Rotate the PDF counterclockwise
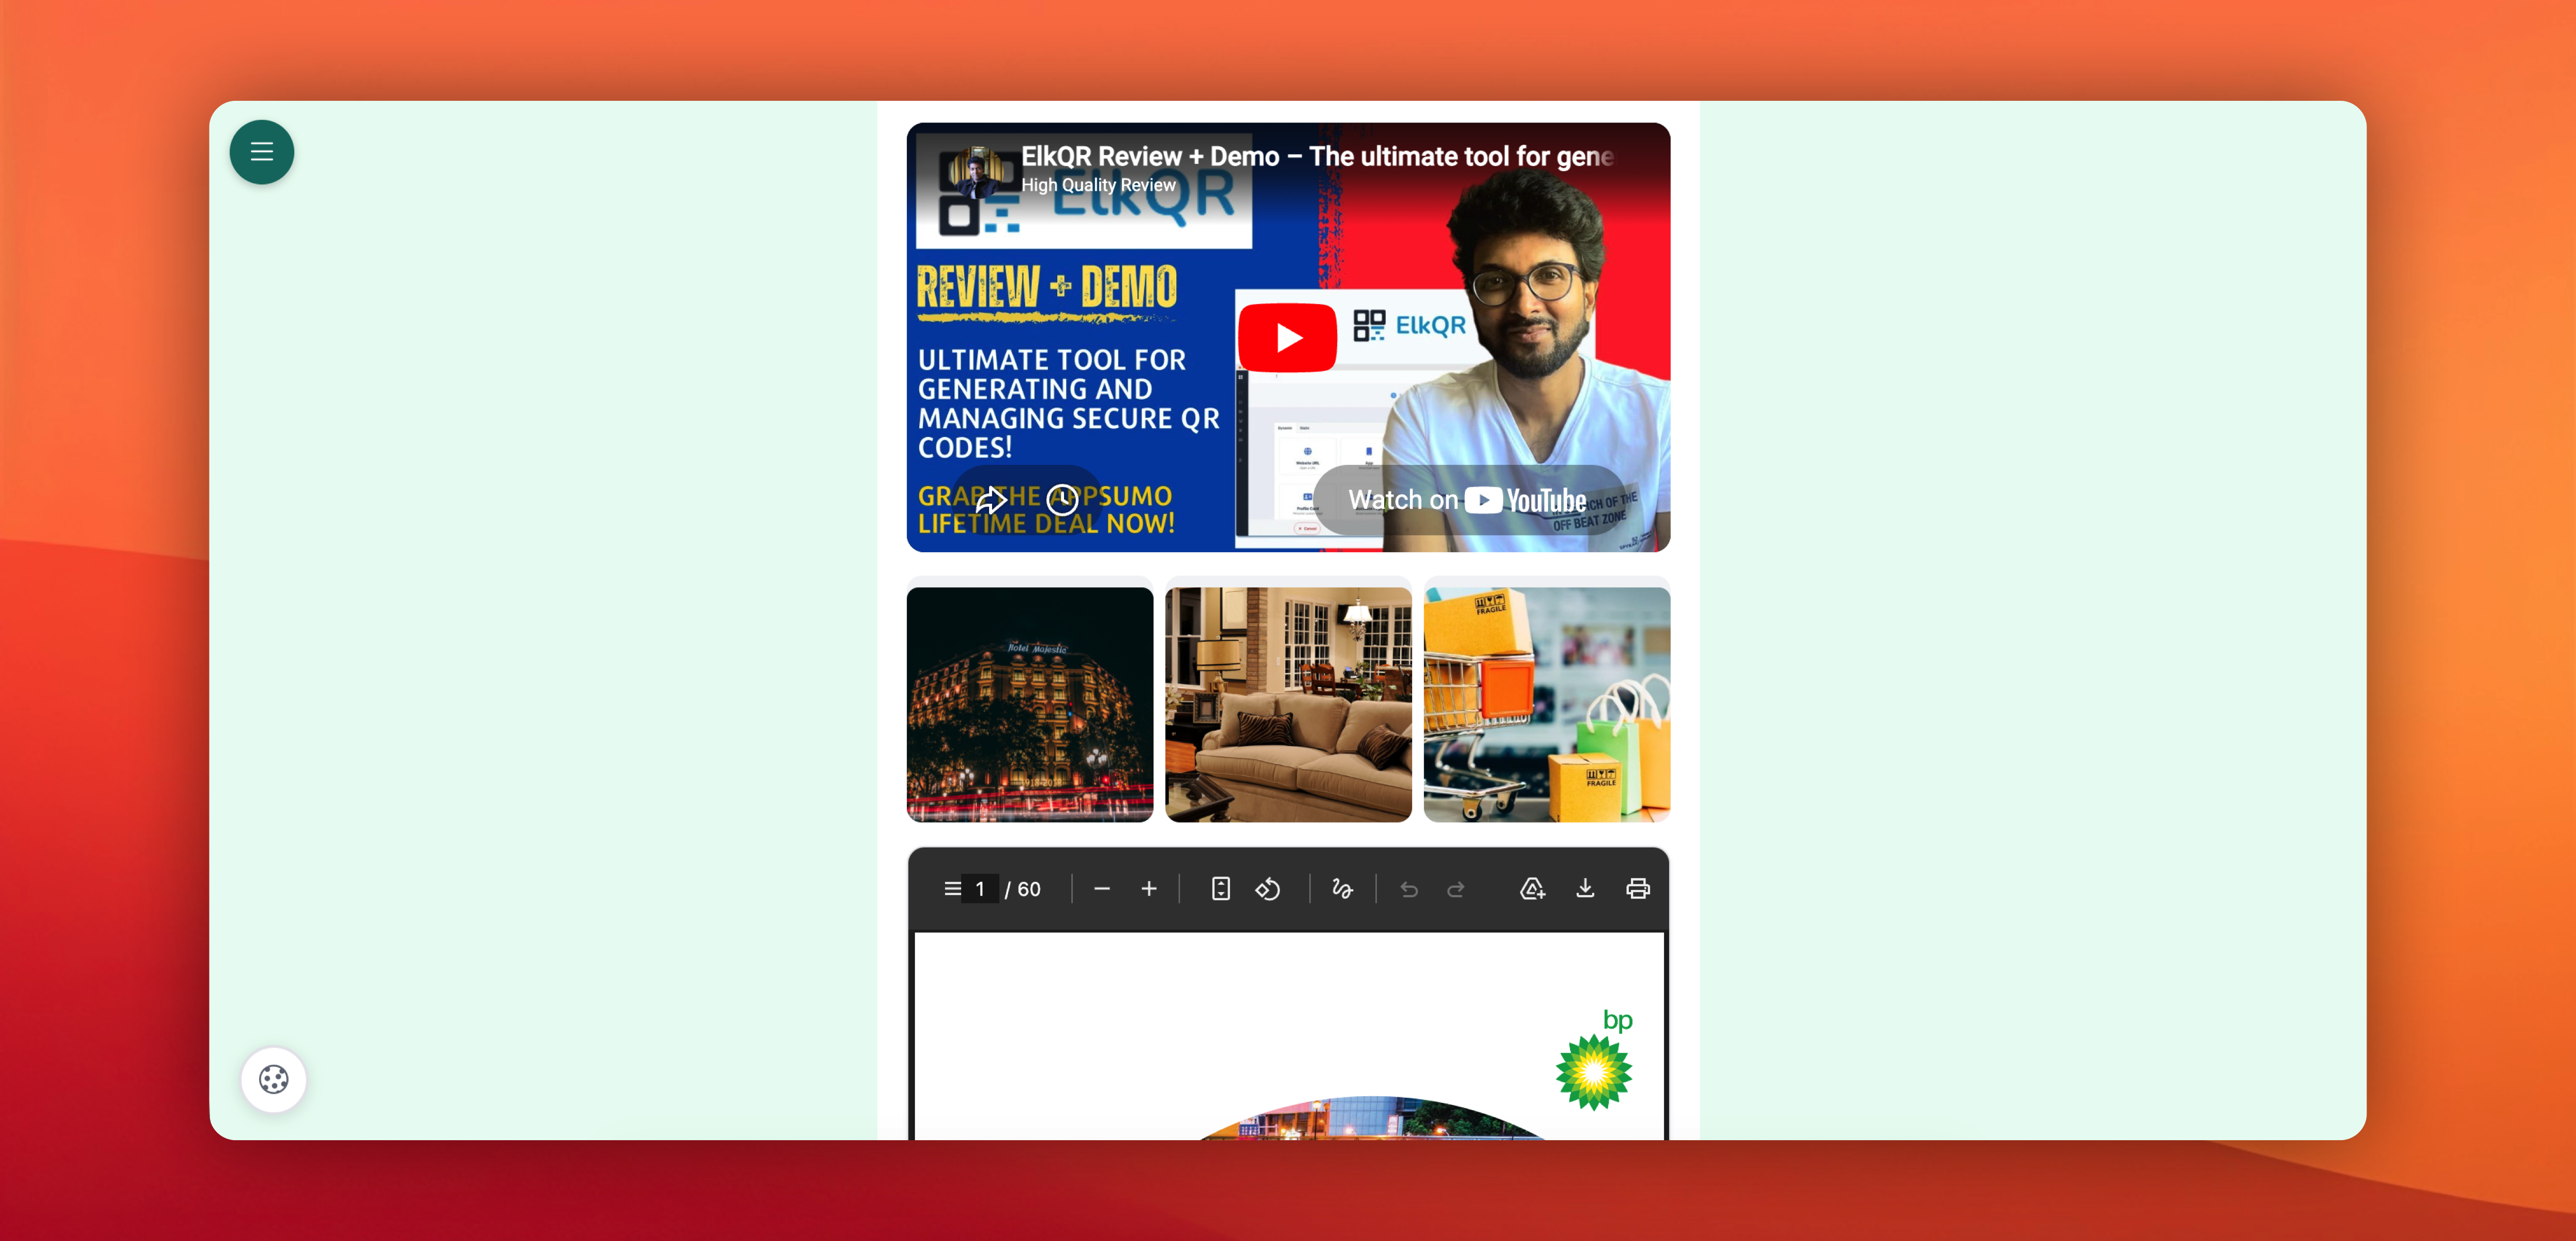Viewport: 2576px width, 1241px height. coord(1268,889)
